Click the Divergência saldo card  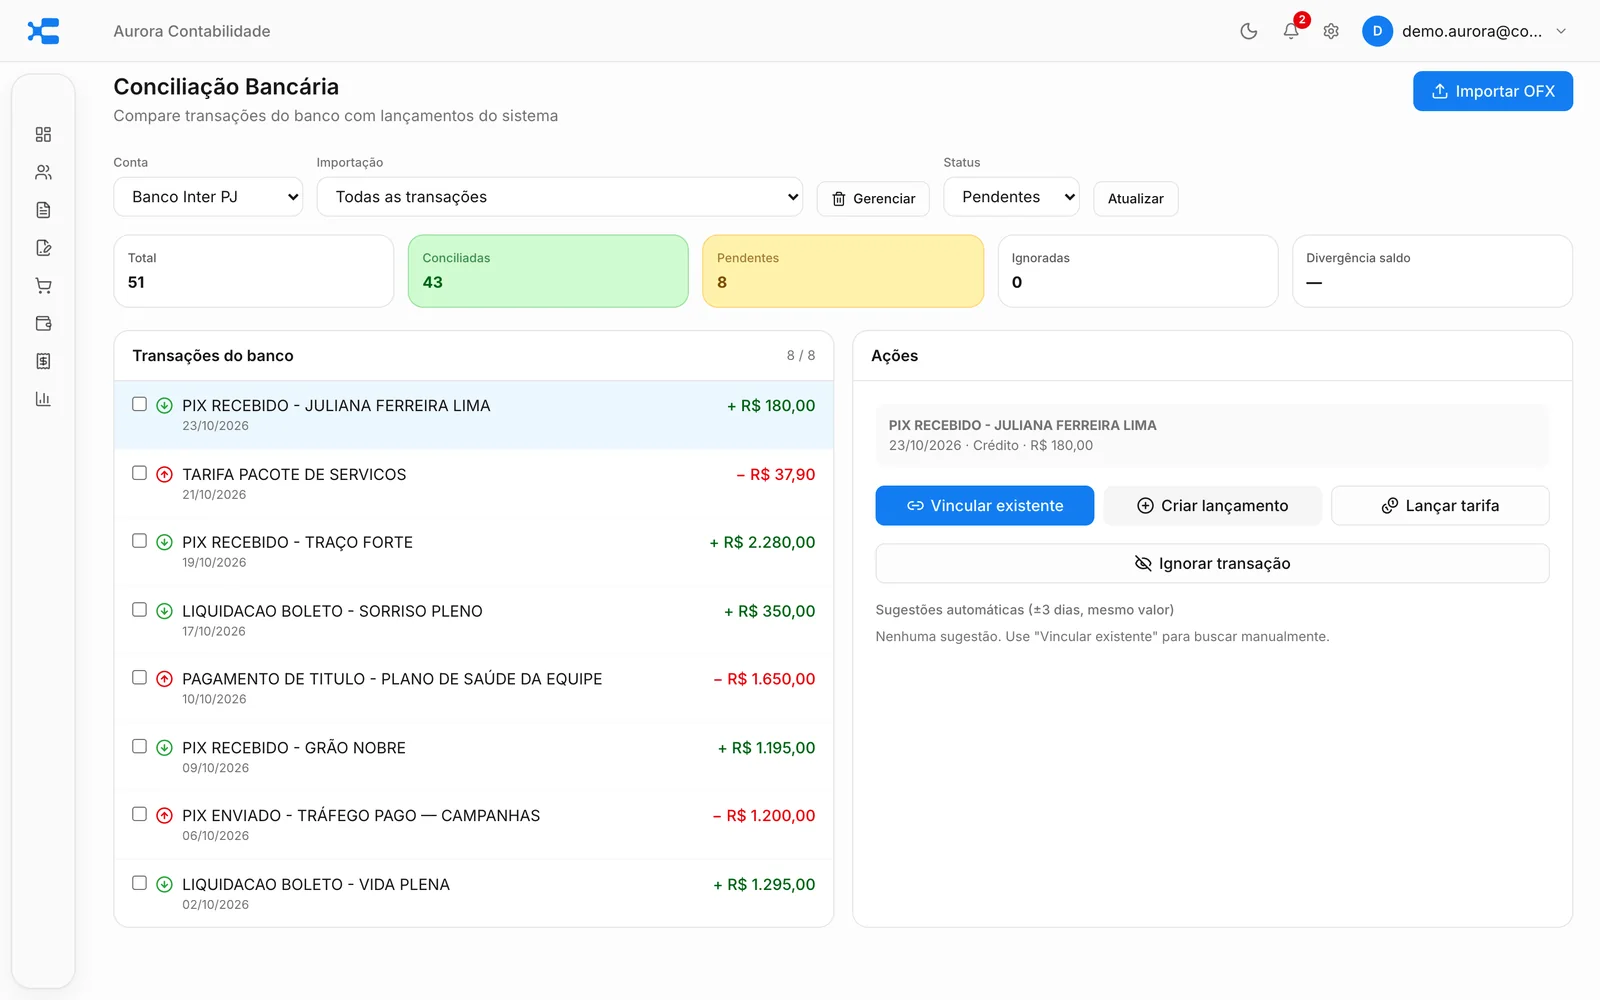pos(1432,271)
